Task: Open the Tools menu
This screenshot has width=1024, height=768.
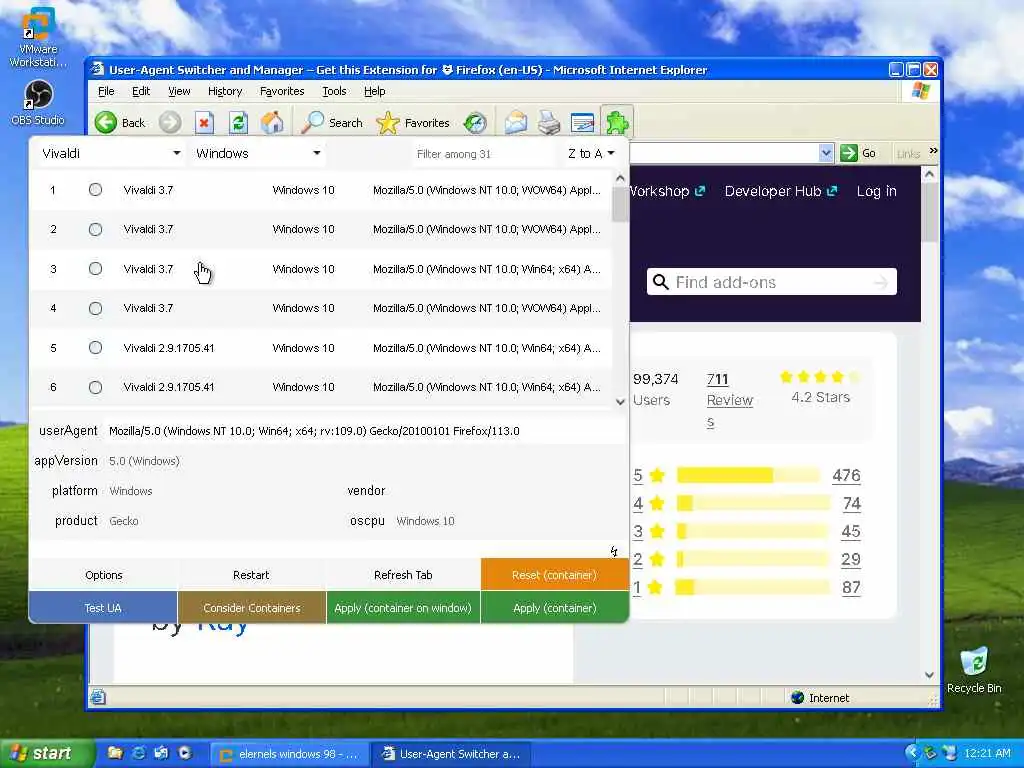Action: coord(334,91)
